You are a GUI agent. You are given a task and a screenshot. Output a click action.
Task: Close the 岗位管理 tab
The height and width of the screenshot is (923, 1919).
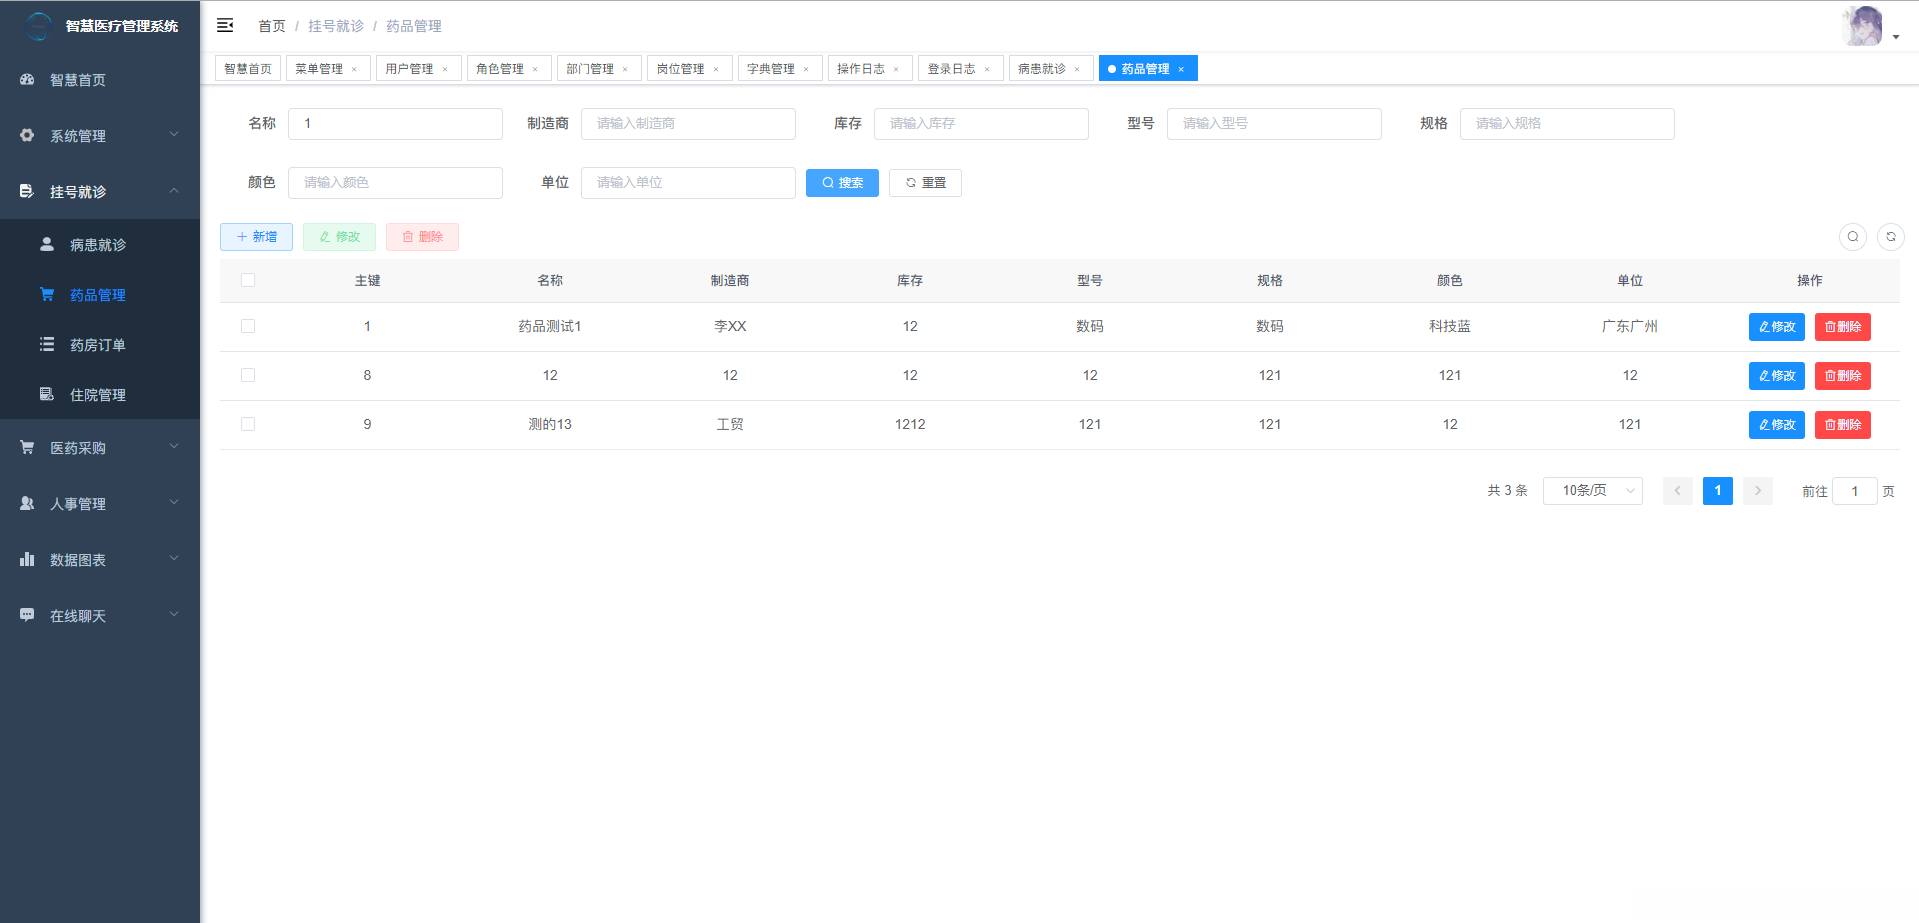(716, 69)
